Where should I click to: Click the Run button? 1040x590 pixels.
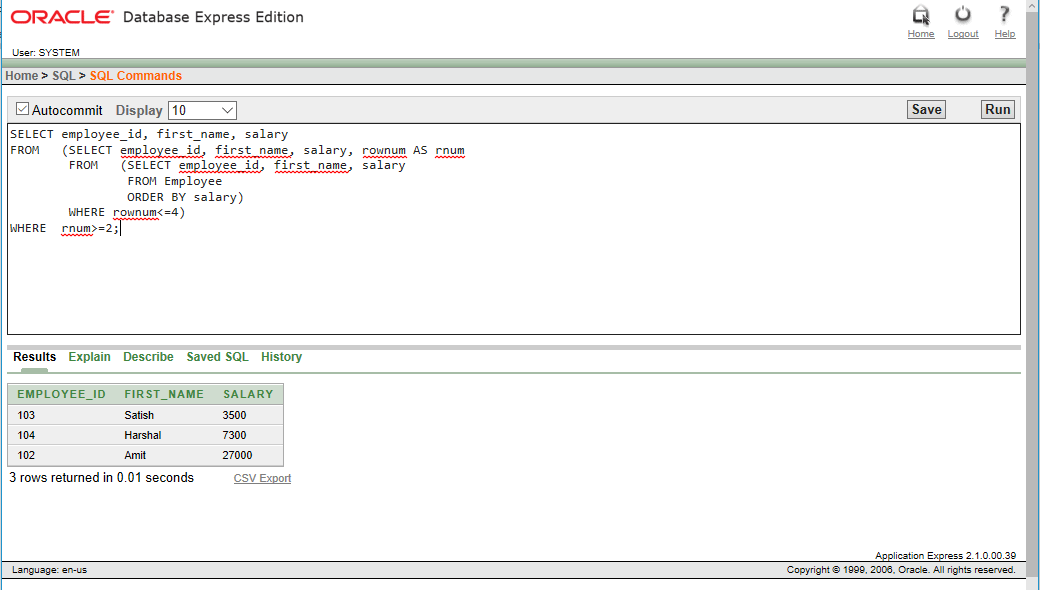[996, 109]
